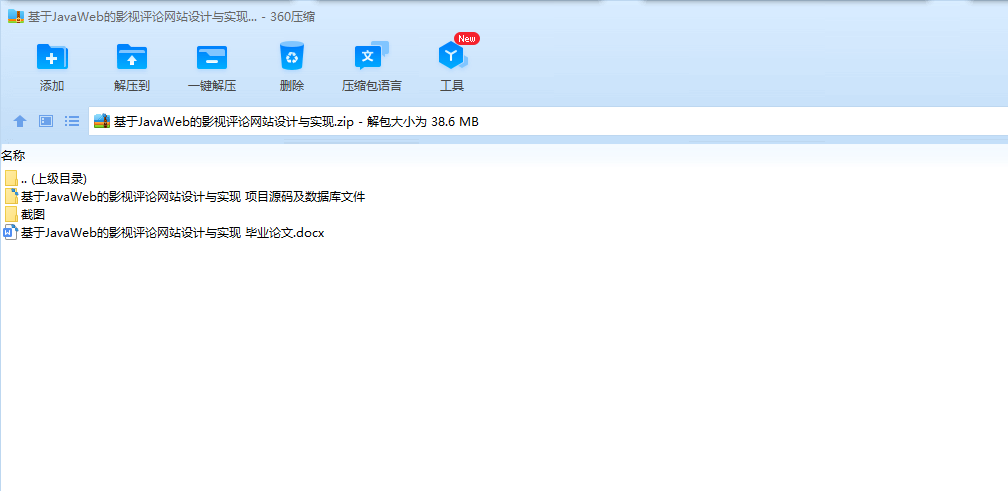
Task: Click the 删除 (Delete) recycle icon
Action: coord(292,56)
